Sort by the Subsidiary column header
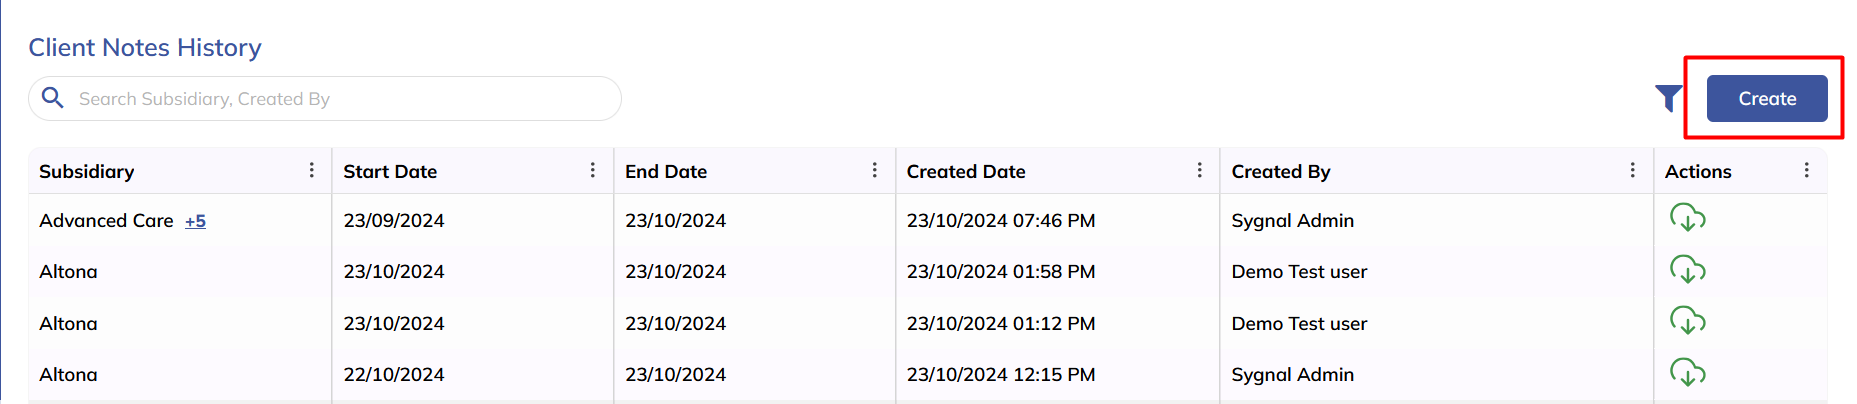Screen dimensions: 1857x404 pos(87,171)
